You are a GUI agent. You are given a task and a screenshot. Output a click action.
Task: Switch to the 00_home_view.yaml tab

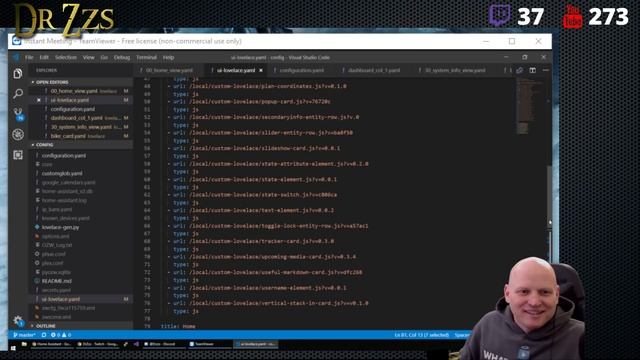[x=169, y=70]
